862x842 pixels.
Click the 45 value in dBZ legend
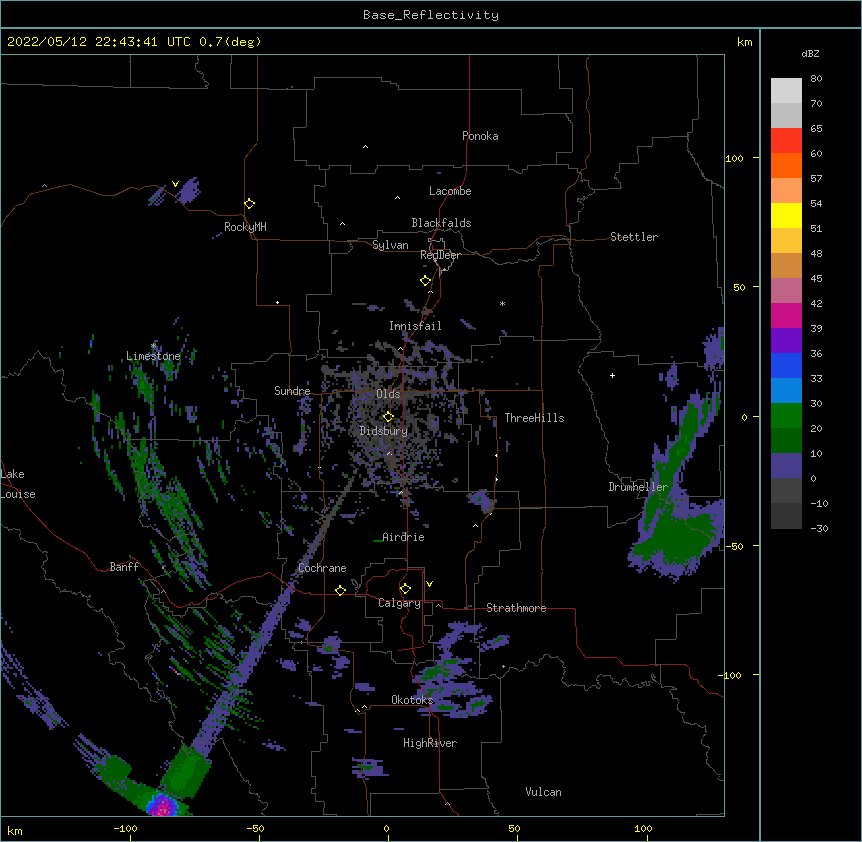pyautogui.click(x=816, y=278)
